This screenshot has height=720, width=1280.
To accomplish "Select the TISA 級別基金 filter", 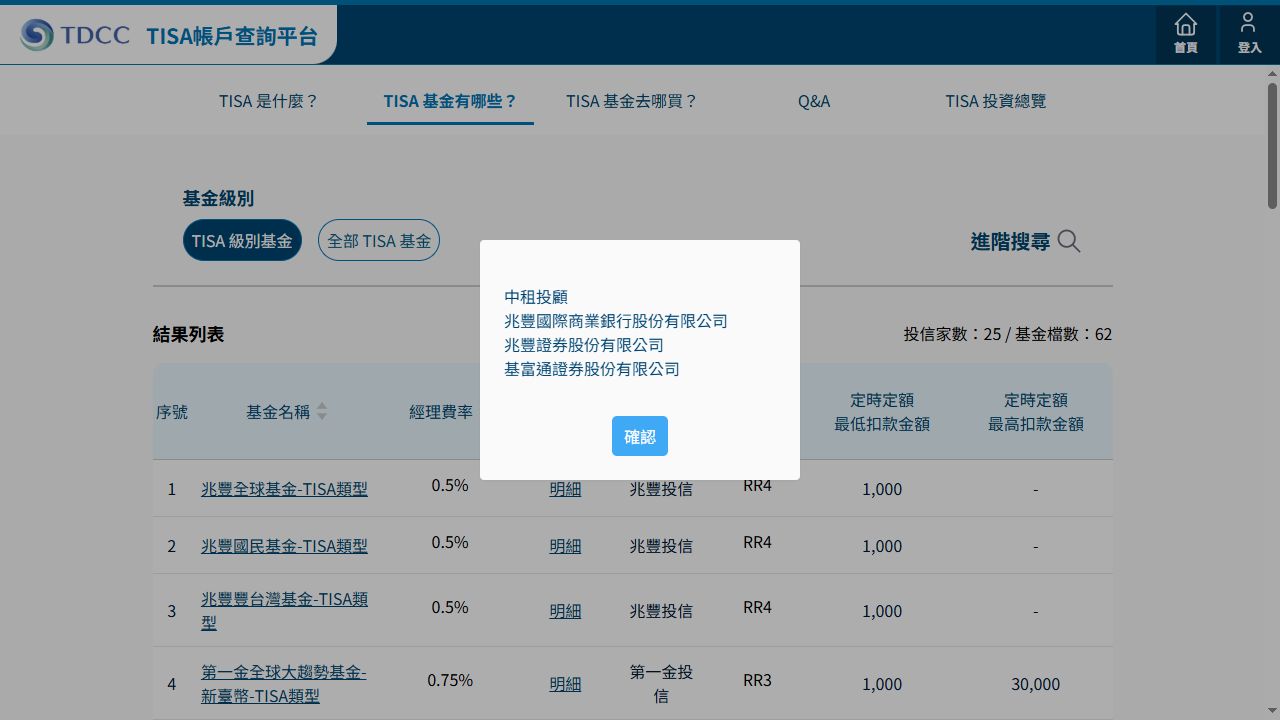I will [242, 240].
